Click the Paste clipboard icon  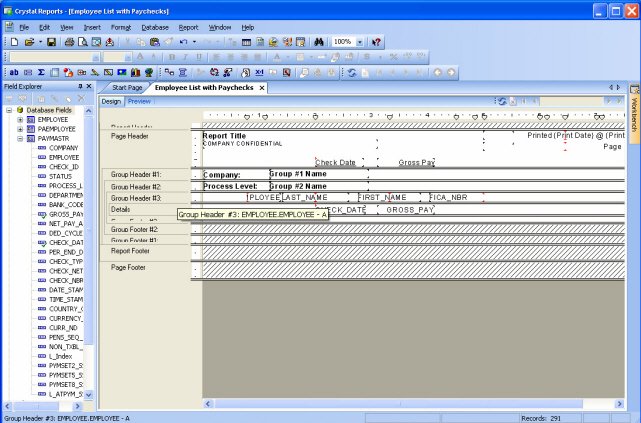[155, 42]
